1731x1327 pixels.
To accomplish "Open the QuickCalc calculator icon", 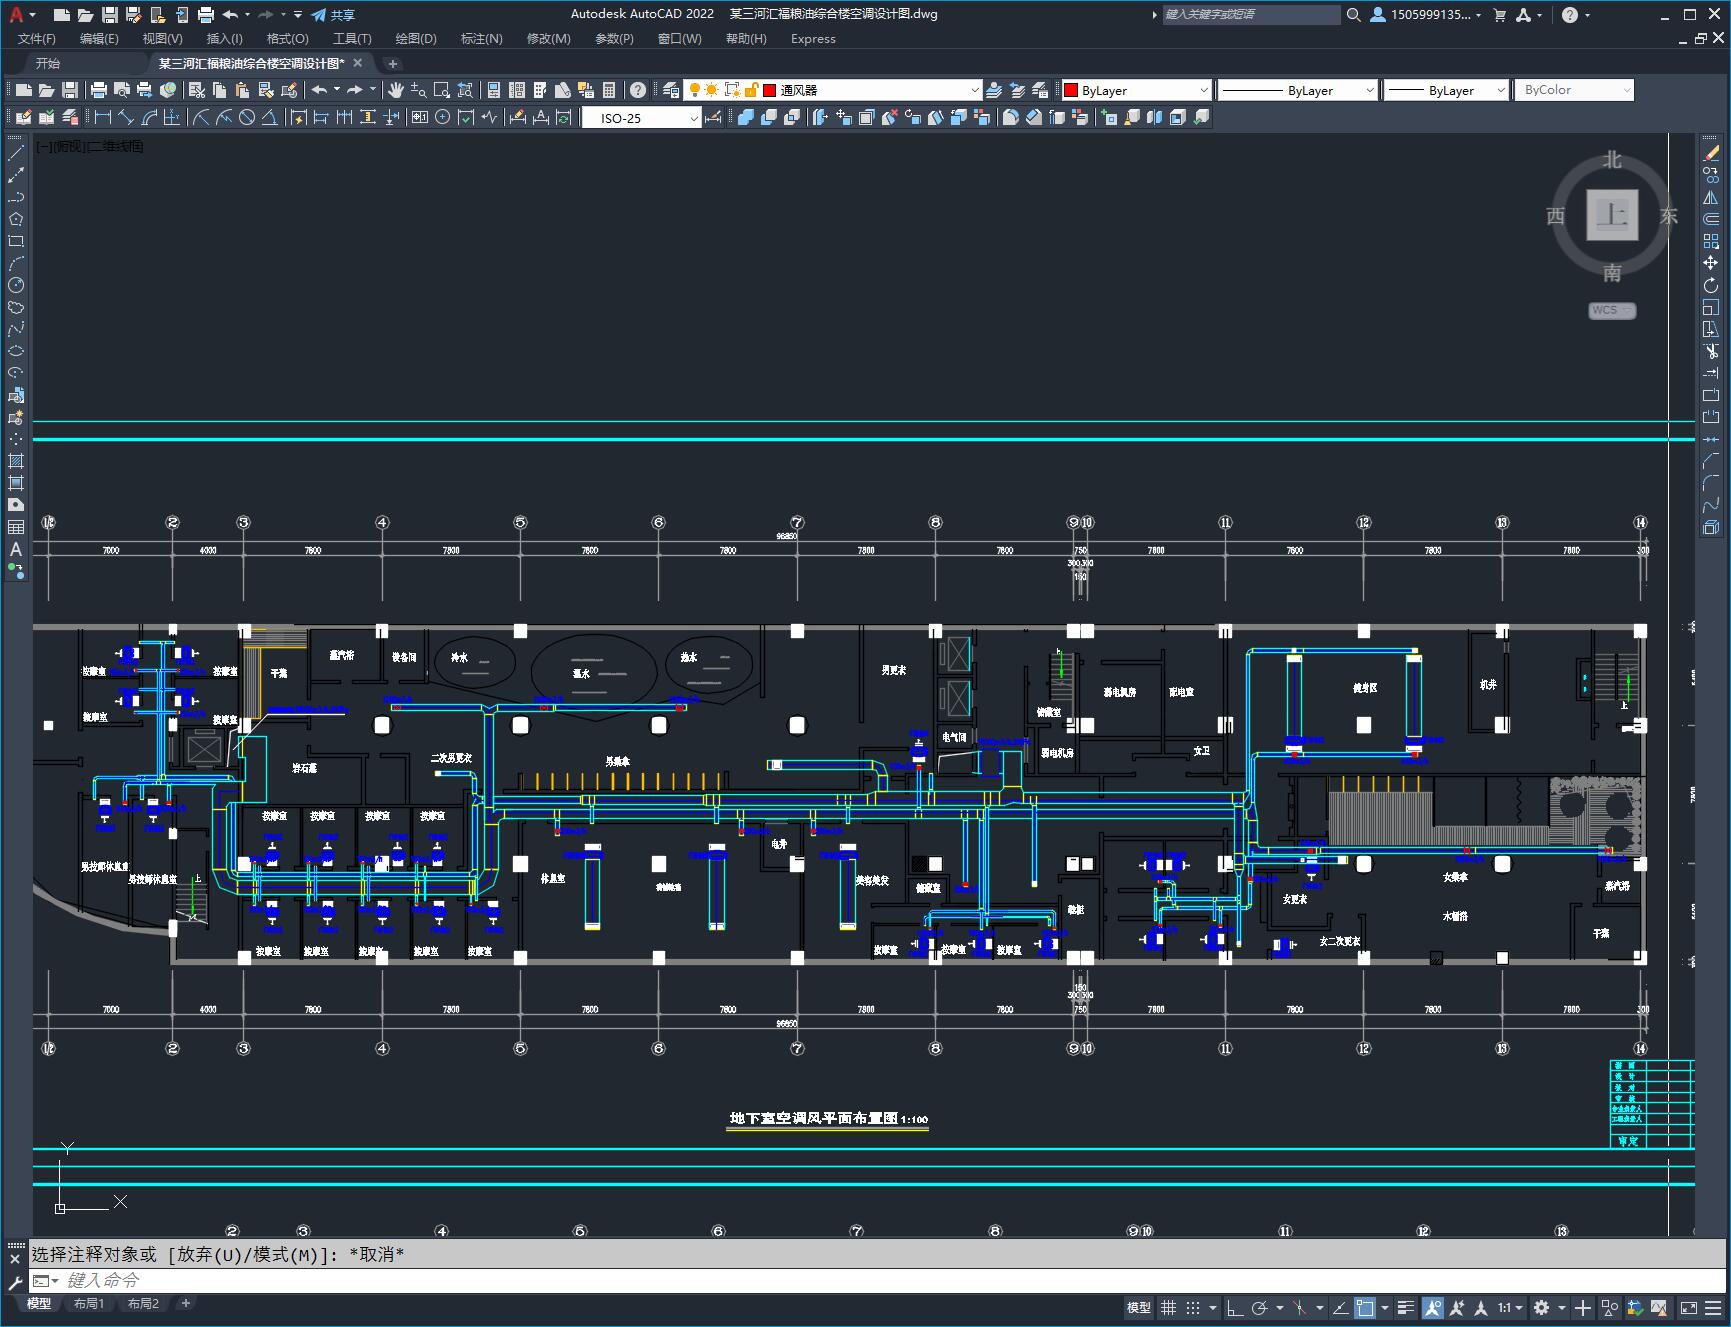I will (609, 90).
